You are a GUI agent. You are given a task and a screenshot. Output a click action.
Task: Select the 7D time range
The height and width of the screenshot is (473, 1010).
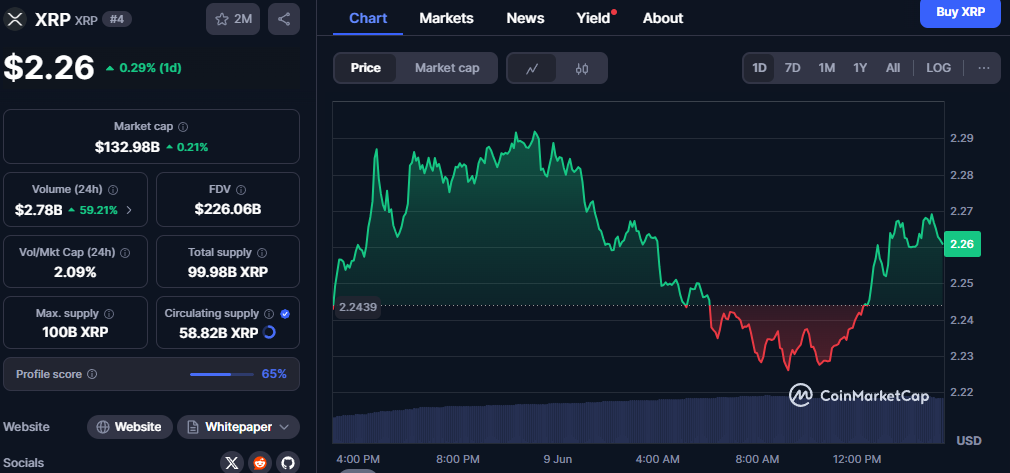tap(792, 68)
